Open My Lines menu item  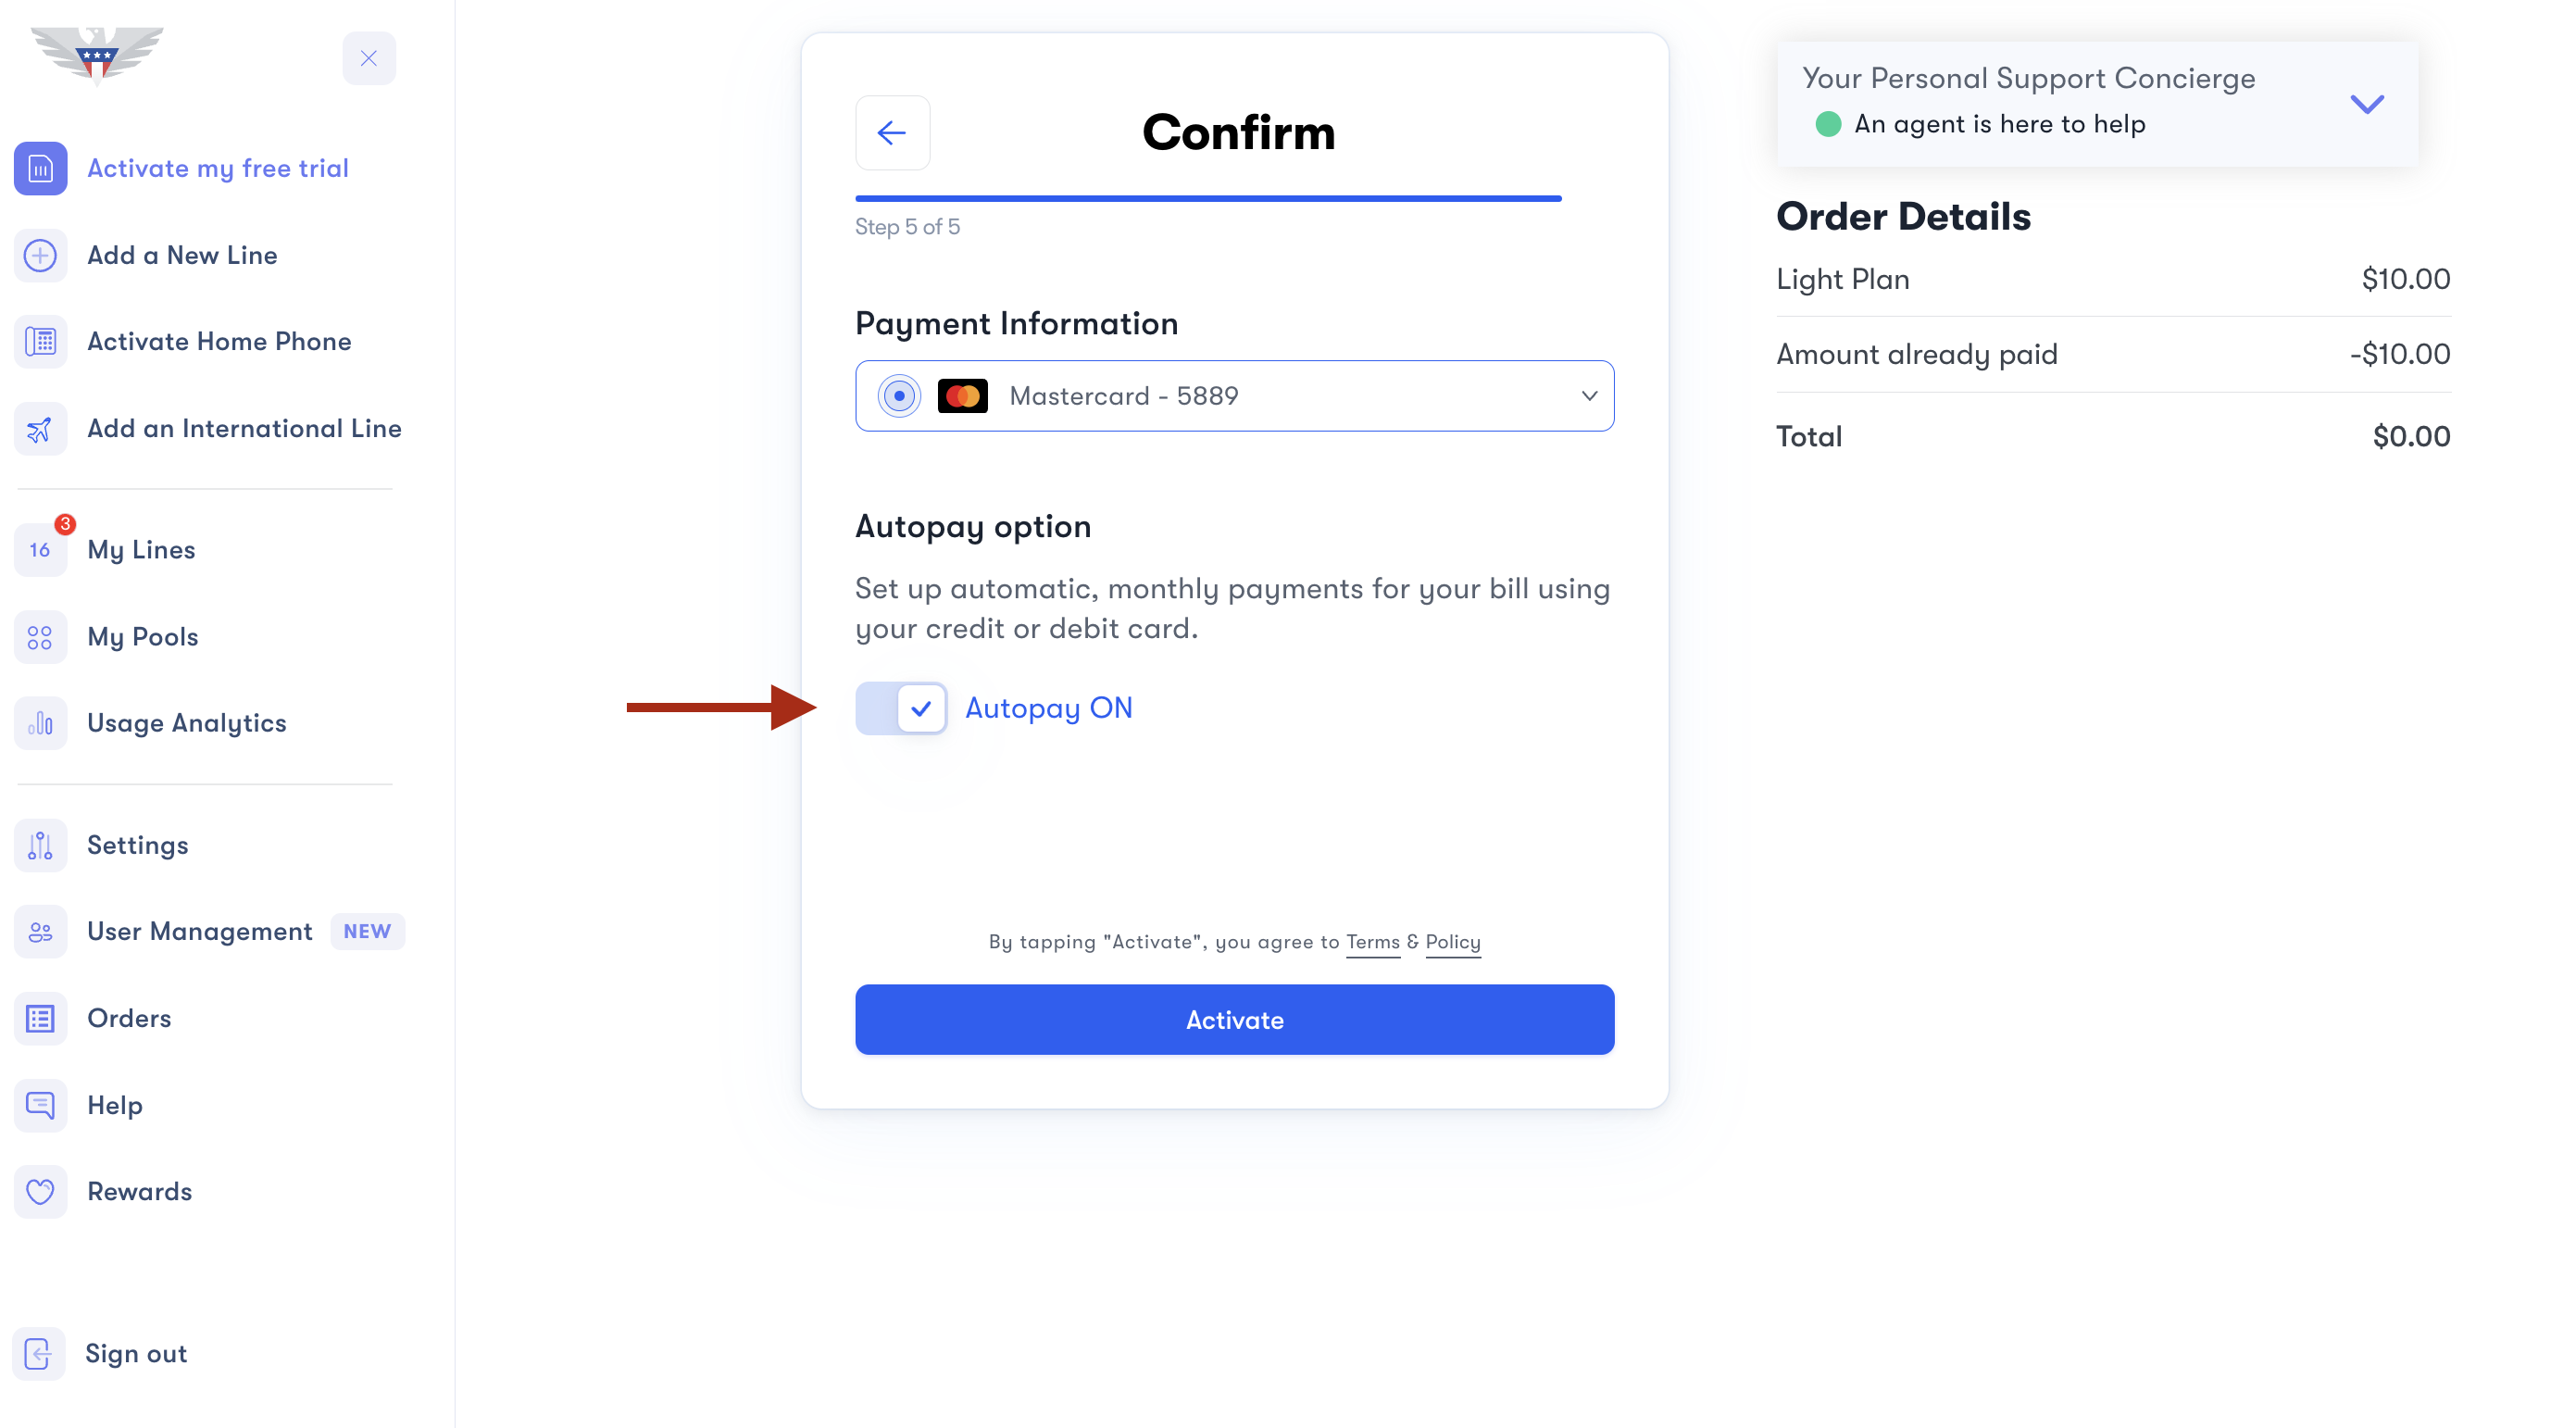(141, 550)
